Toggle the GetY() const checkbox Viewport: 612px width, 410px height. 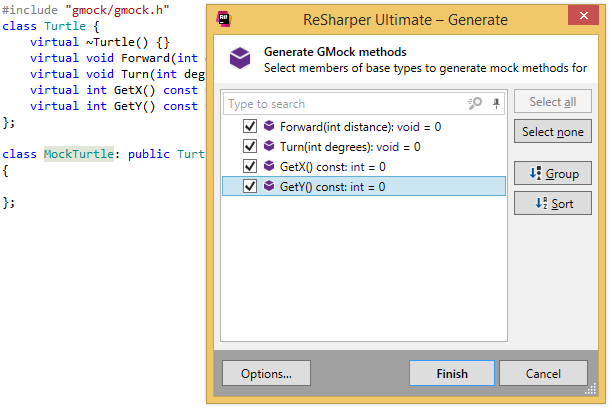(250, 186)
